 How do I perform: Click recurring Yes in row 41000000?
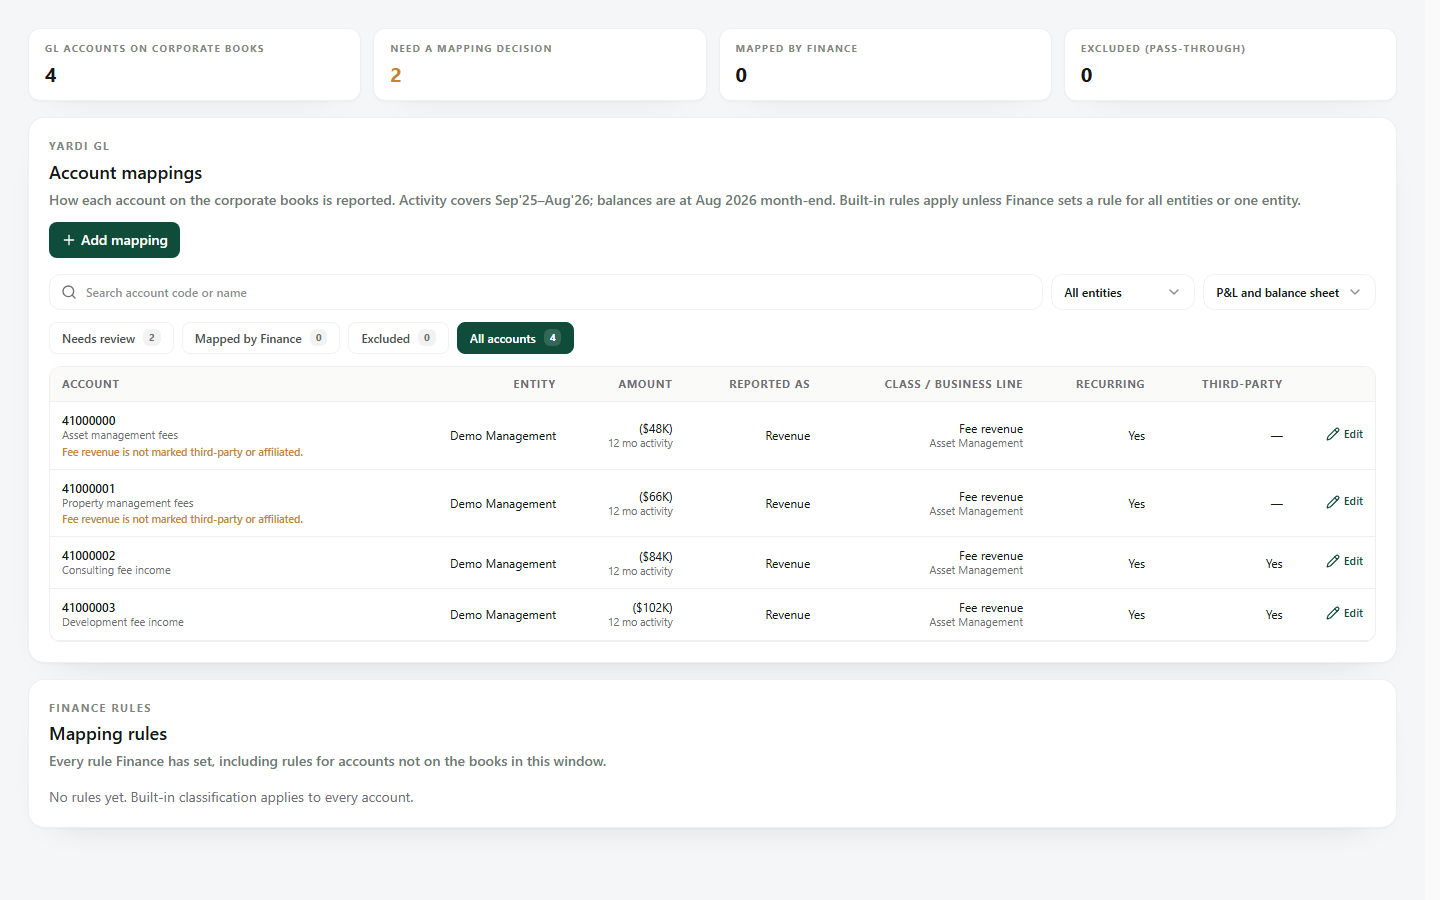[x=1137, y=436]
